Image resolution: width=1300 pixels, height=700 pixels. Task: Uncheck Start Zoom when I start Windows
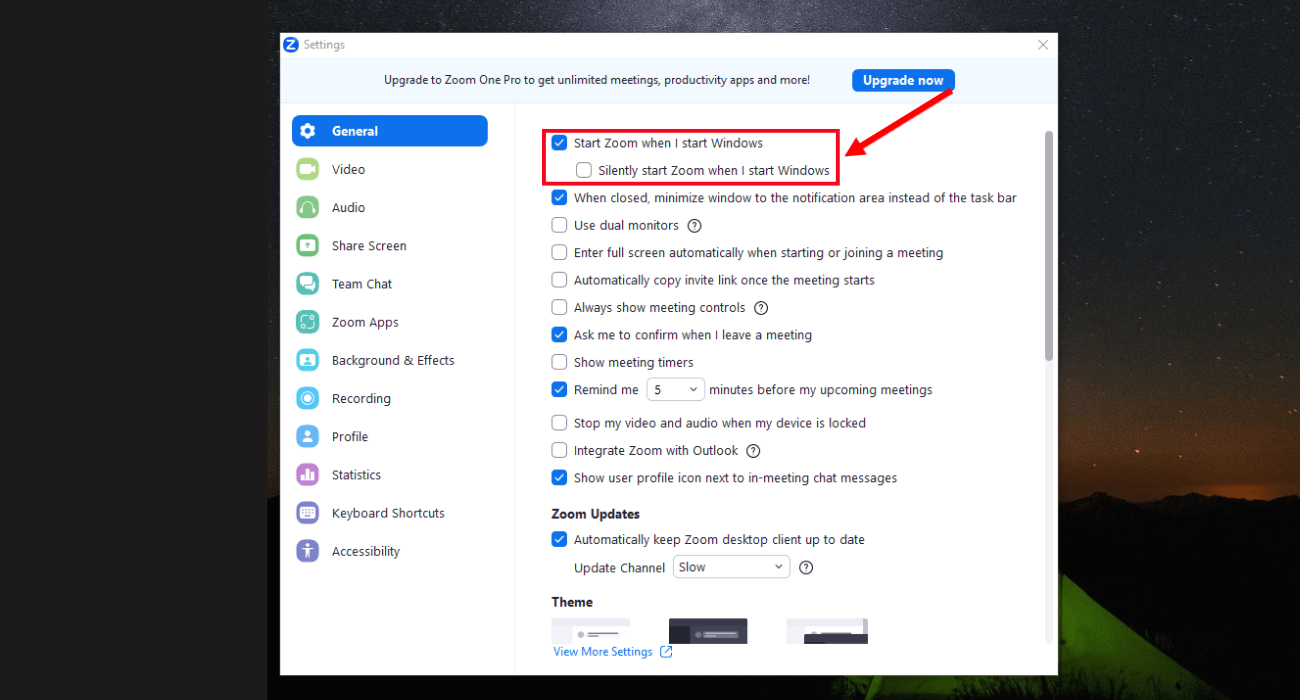pos(559,143)
